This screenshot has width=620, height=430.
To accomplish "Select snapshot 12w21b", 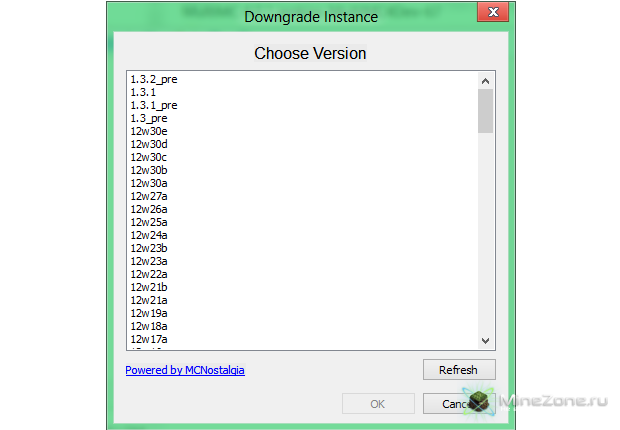I will [x=149, y=287].
